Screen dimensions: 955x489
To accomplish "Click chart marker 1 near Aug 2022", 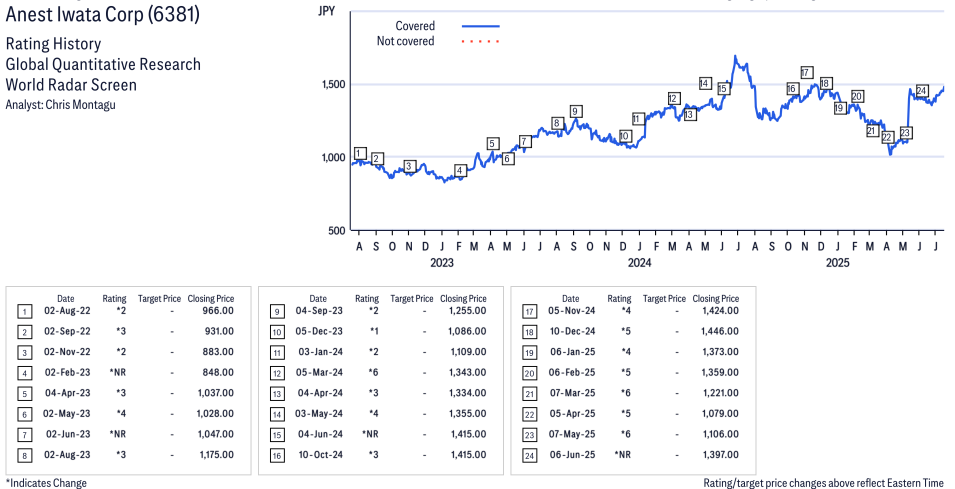I will (360, 153).
